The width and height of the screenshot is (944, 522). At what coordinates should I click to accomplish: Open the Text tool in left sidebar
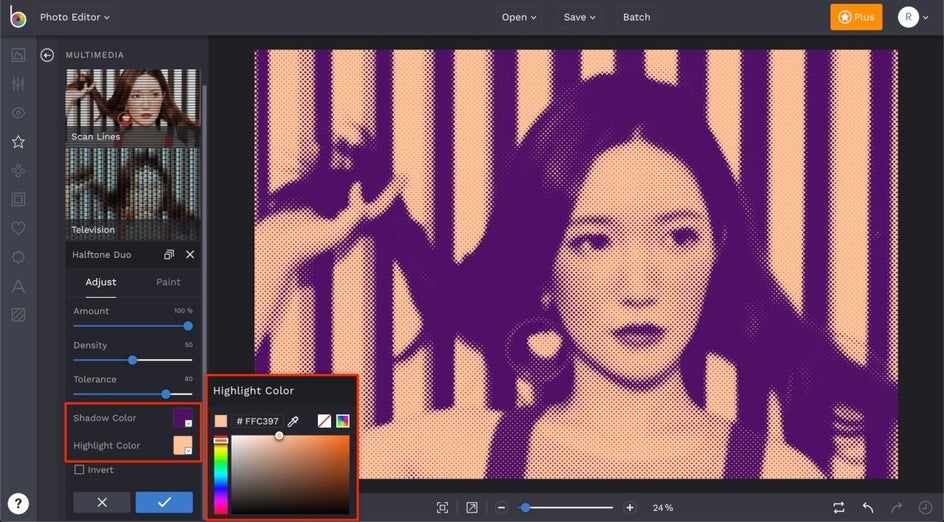point(18,286)
